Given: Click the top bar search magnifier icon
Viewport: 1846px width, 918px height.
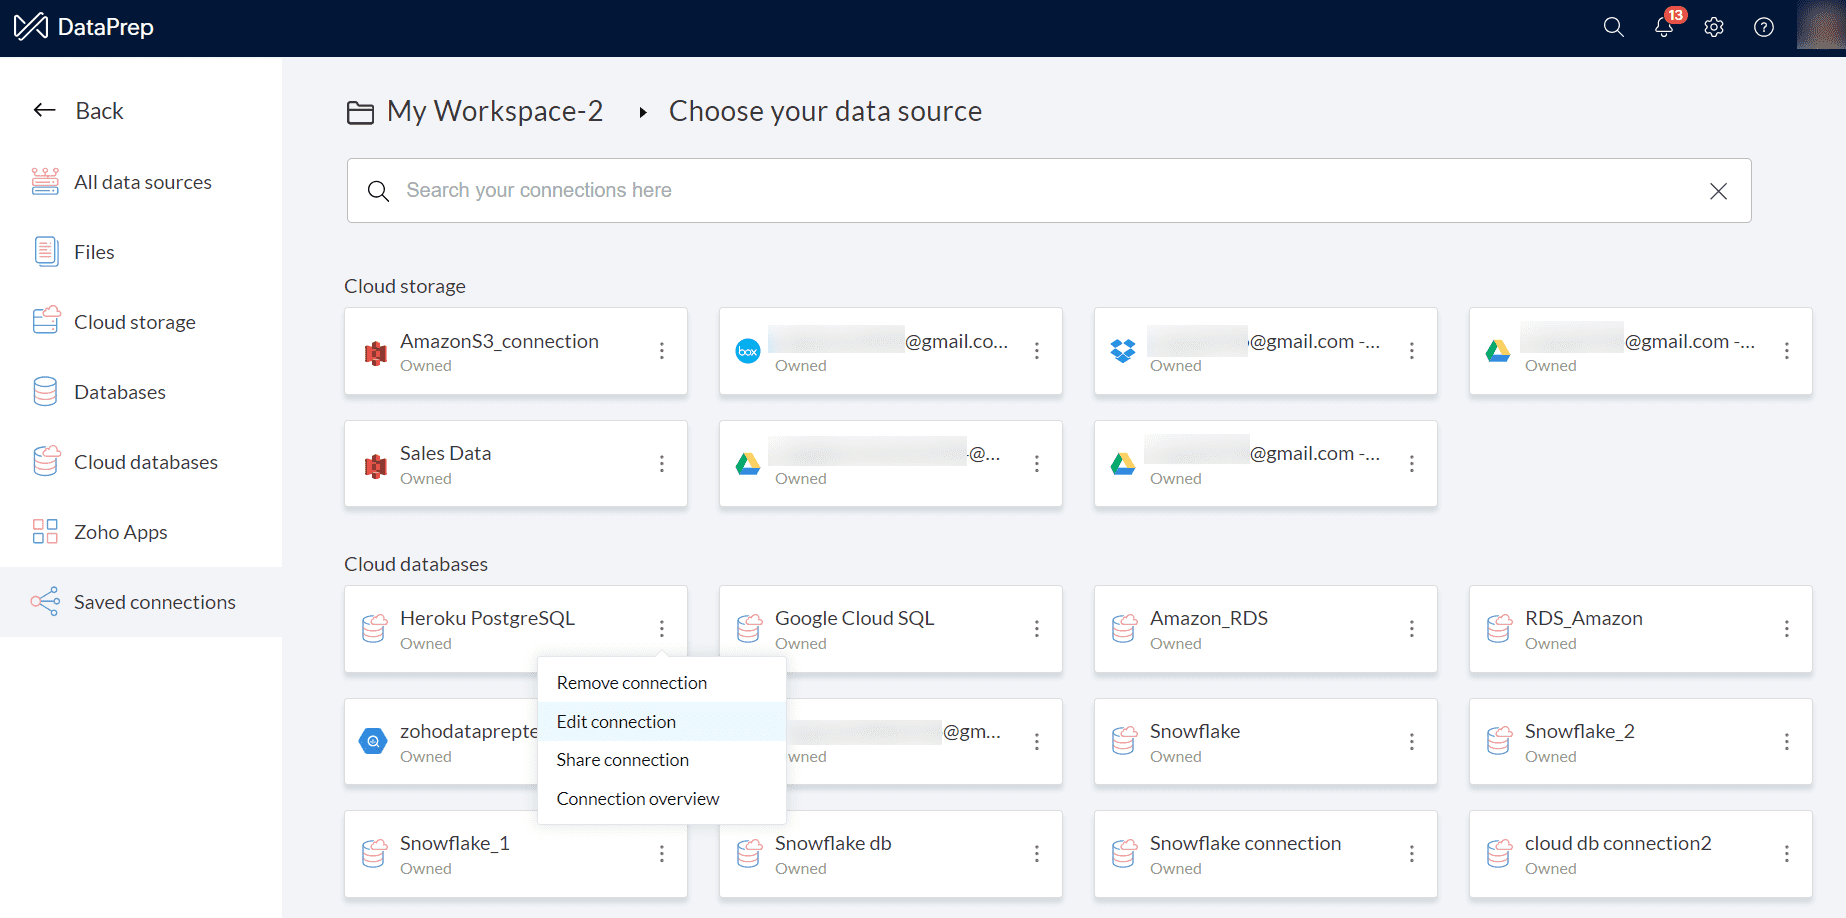Looking at the screenshot, I should click(x=1613, y=27).
